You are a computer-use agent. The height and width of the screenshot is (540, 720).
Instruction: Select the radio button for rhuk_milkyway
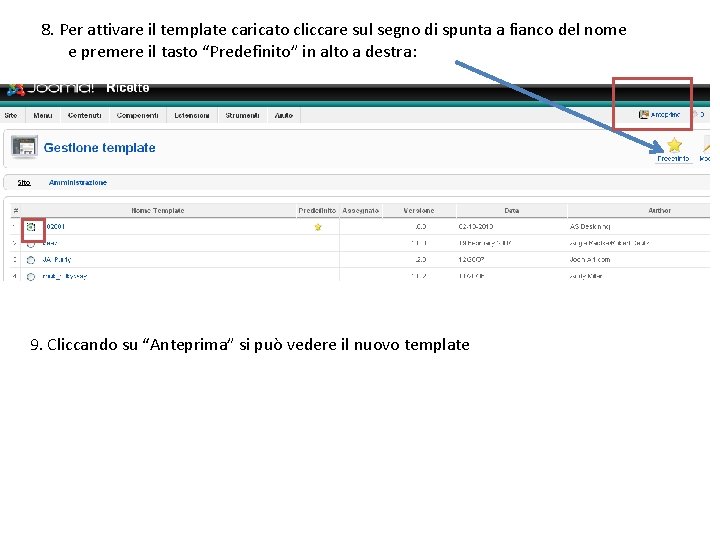pyautogui.click(x=31, y=276)
